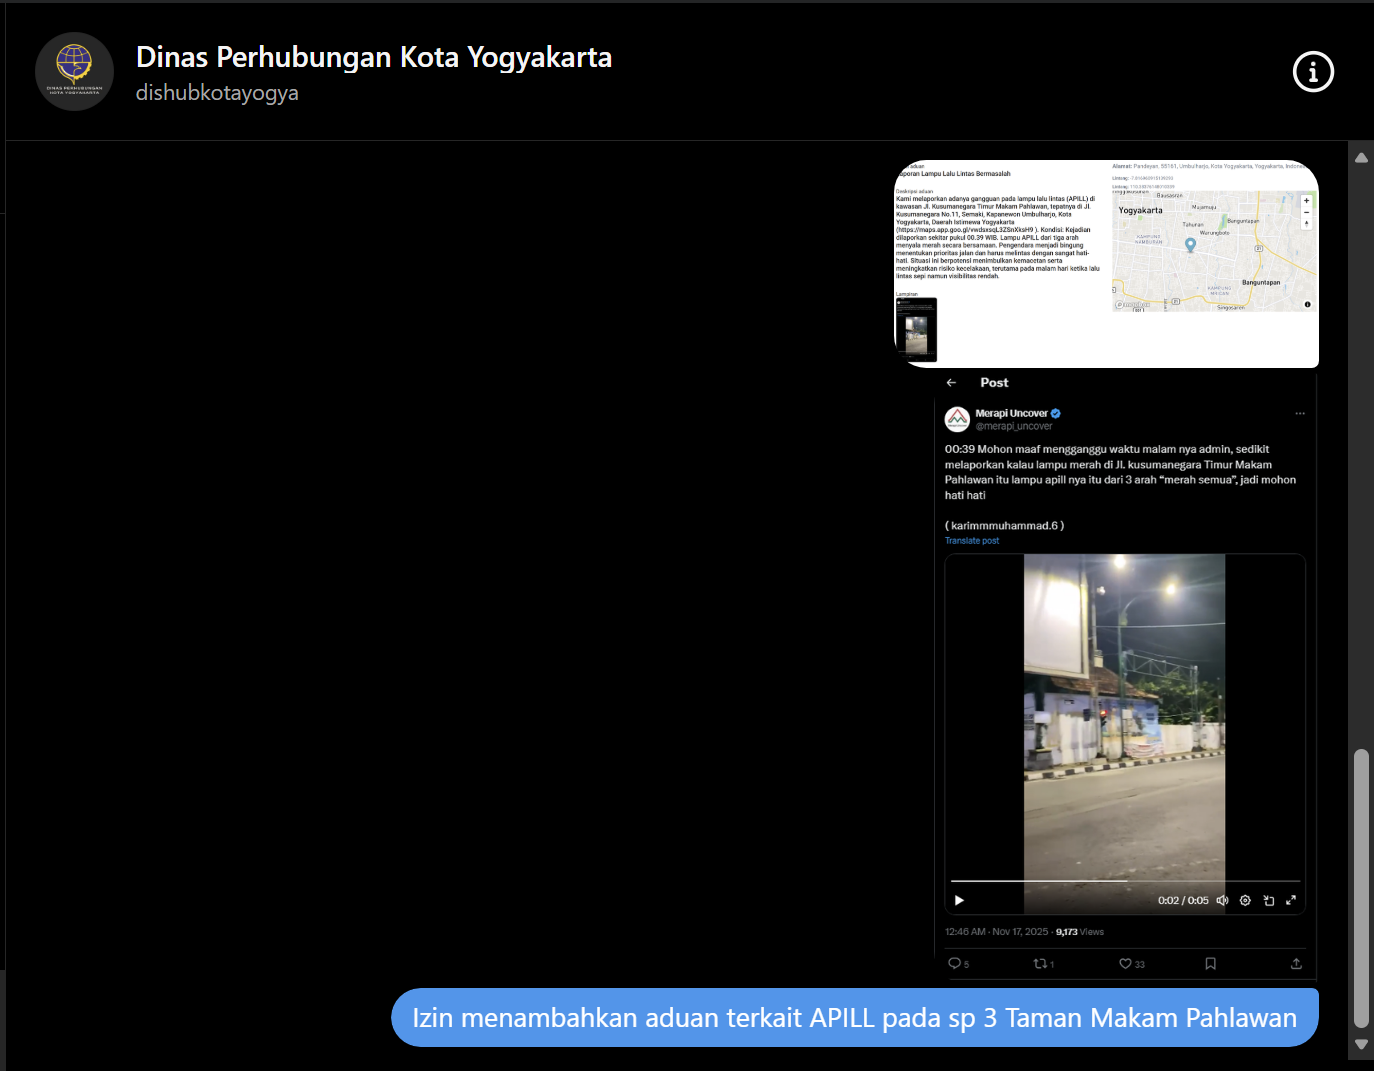The image size is (1374, 1071).
Task: Open the Merapi Uncover account name
Action: 1011,413
